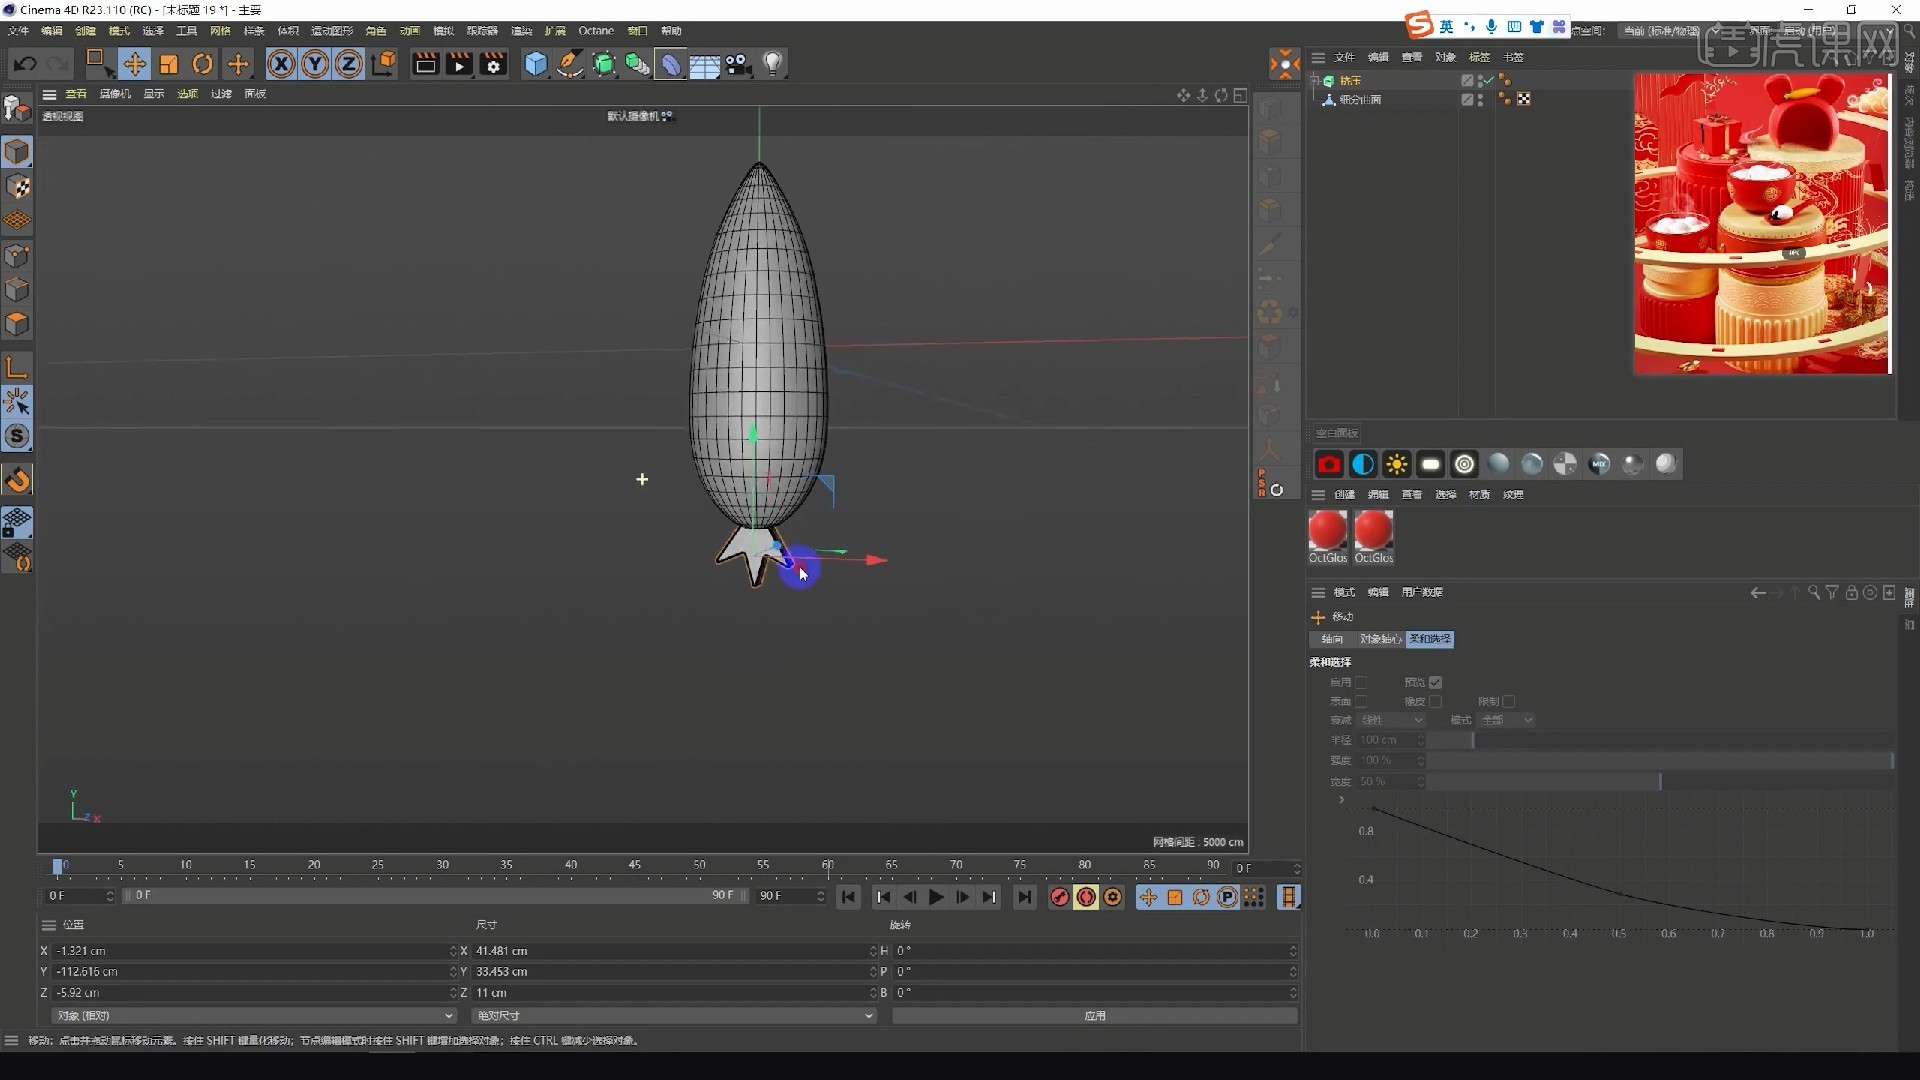1920x1080 pixels.
Task: Toggle the 表面 checkbox
Action: (1360, 701)
